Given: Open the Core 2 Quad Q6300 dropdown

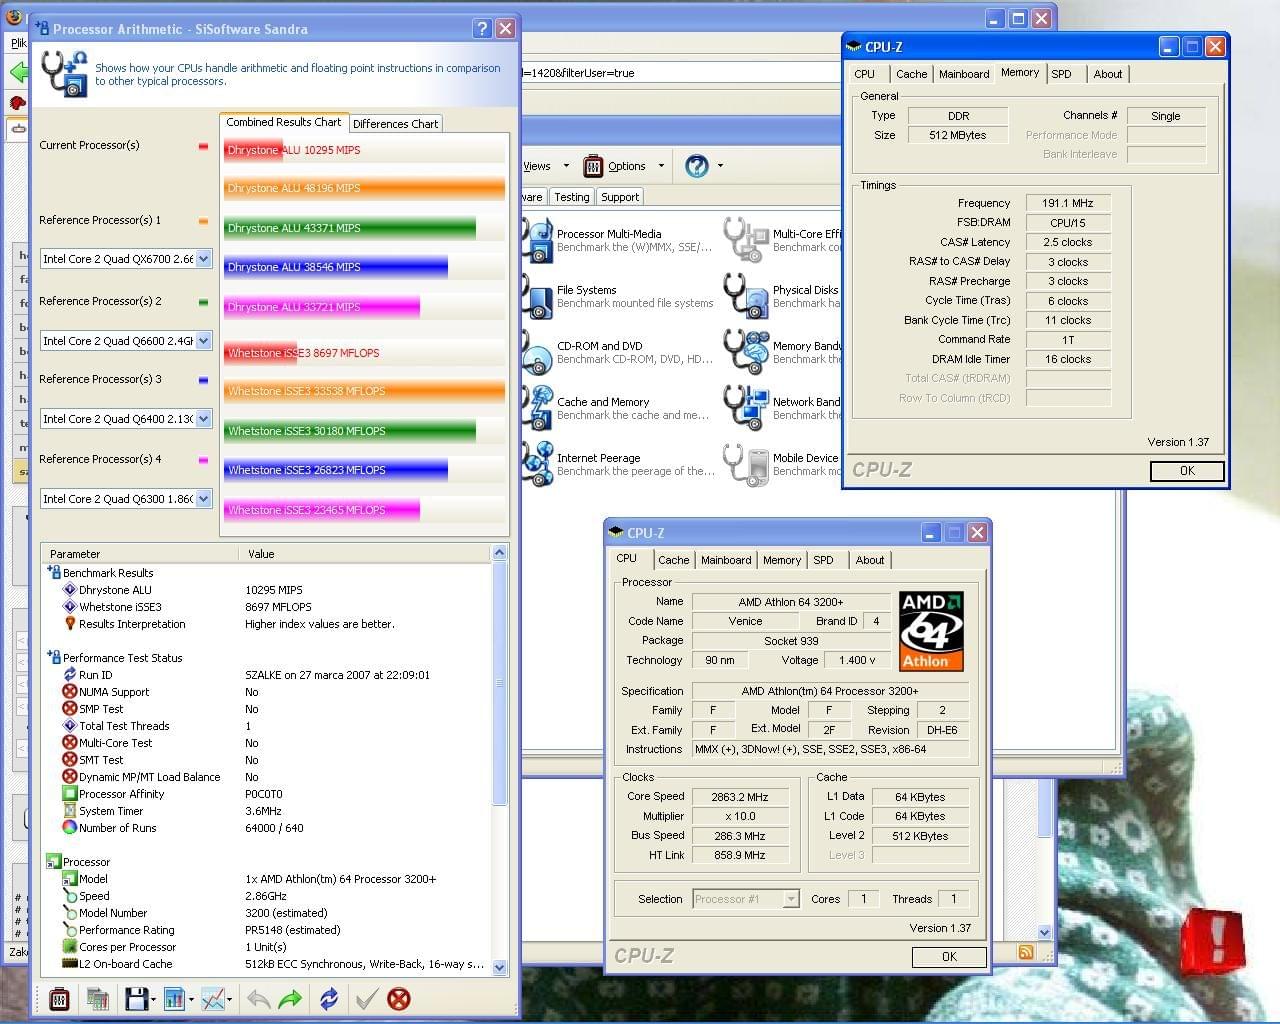Looking at the screenshot, I should (x=204, y=499).
